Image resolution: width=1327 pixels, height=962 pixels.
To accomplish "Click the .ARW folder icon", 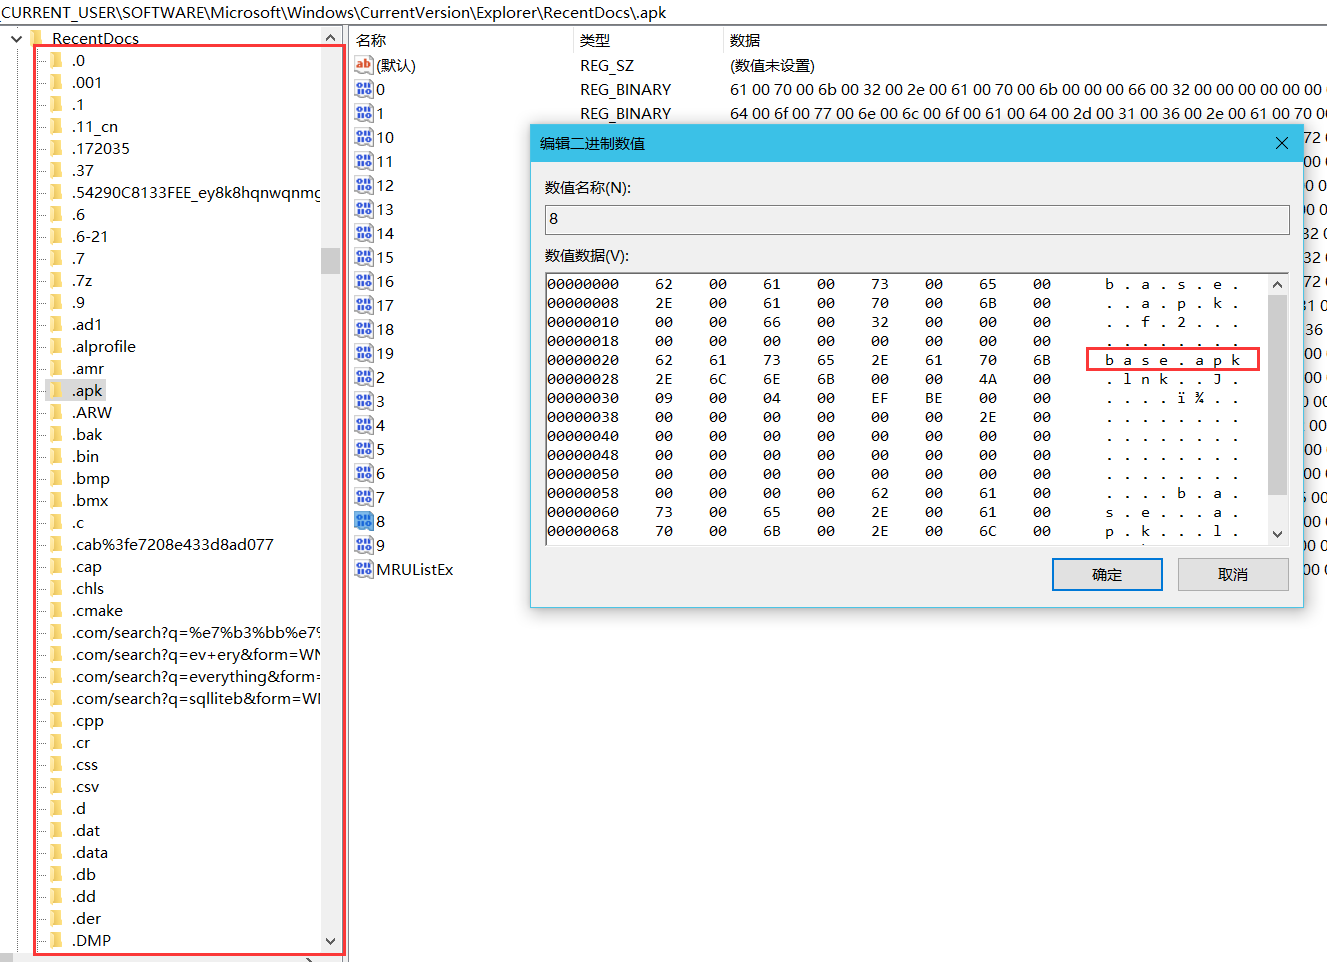I will tap(57, 413).
